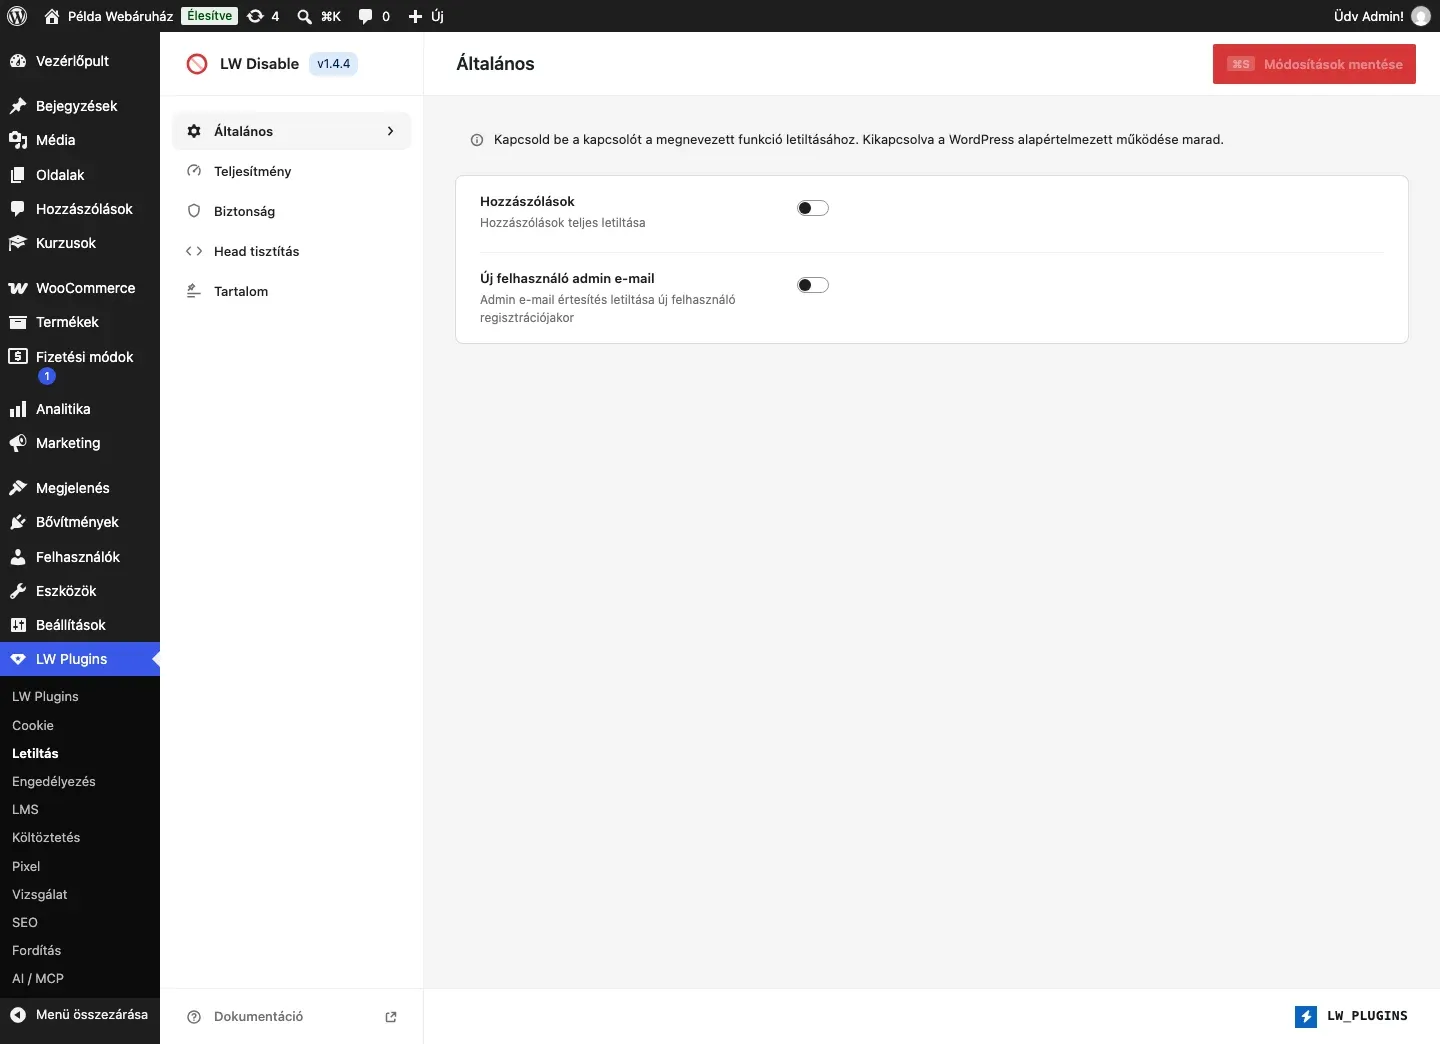
Task: Open the Biztonság settings tab
Action: (x=292, y=211)
